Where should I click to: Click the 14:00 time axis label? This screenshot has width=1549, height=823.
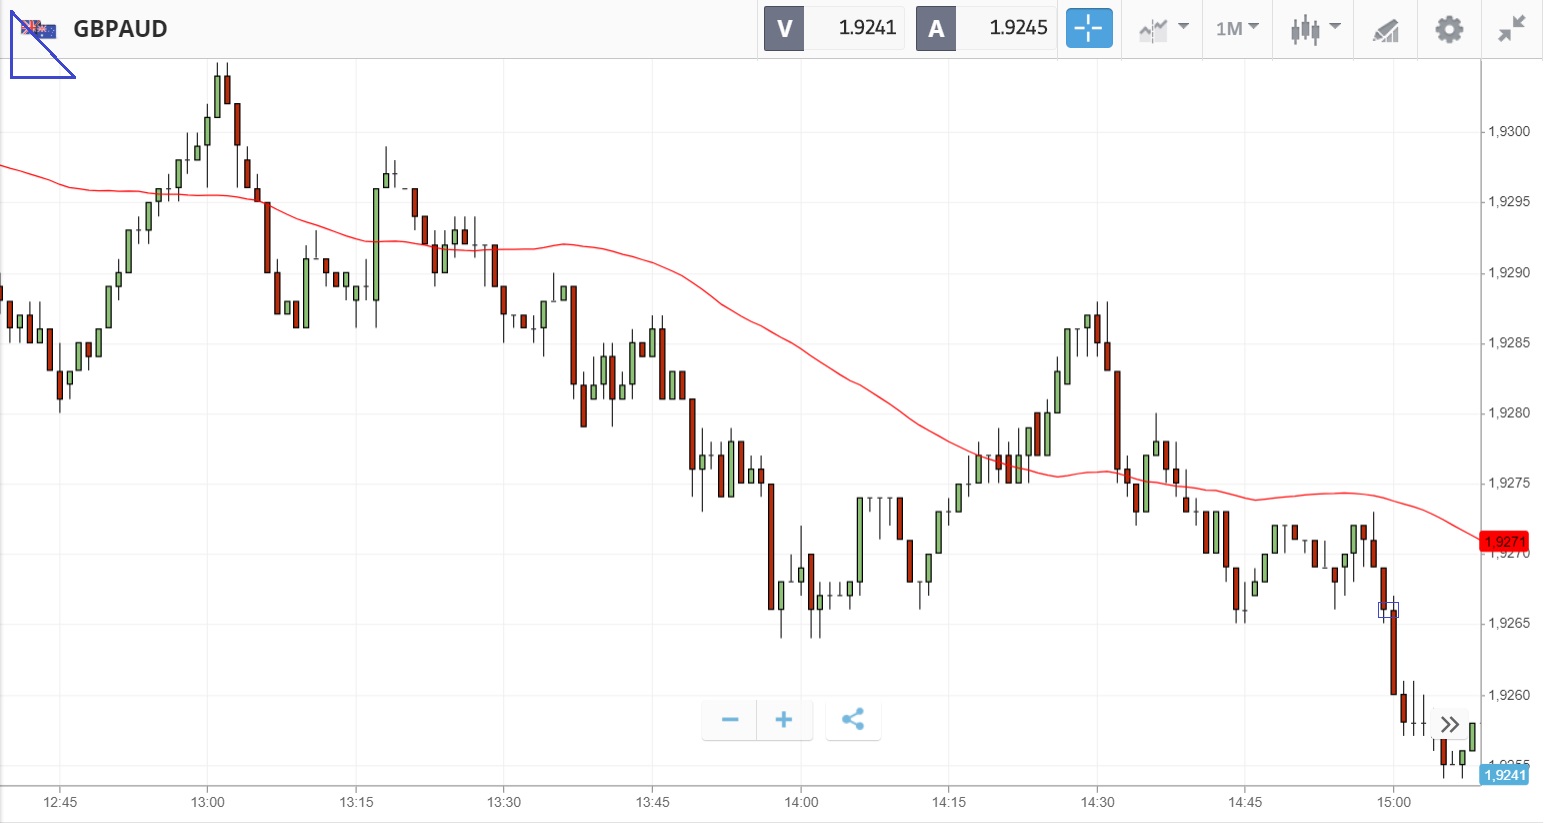tap(801, 802)
